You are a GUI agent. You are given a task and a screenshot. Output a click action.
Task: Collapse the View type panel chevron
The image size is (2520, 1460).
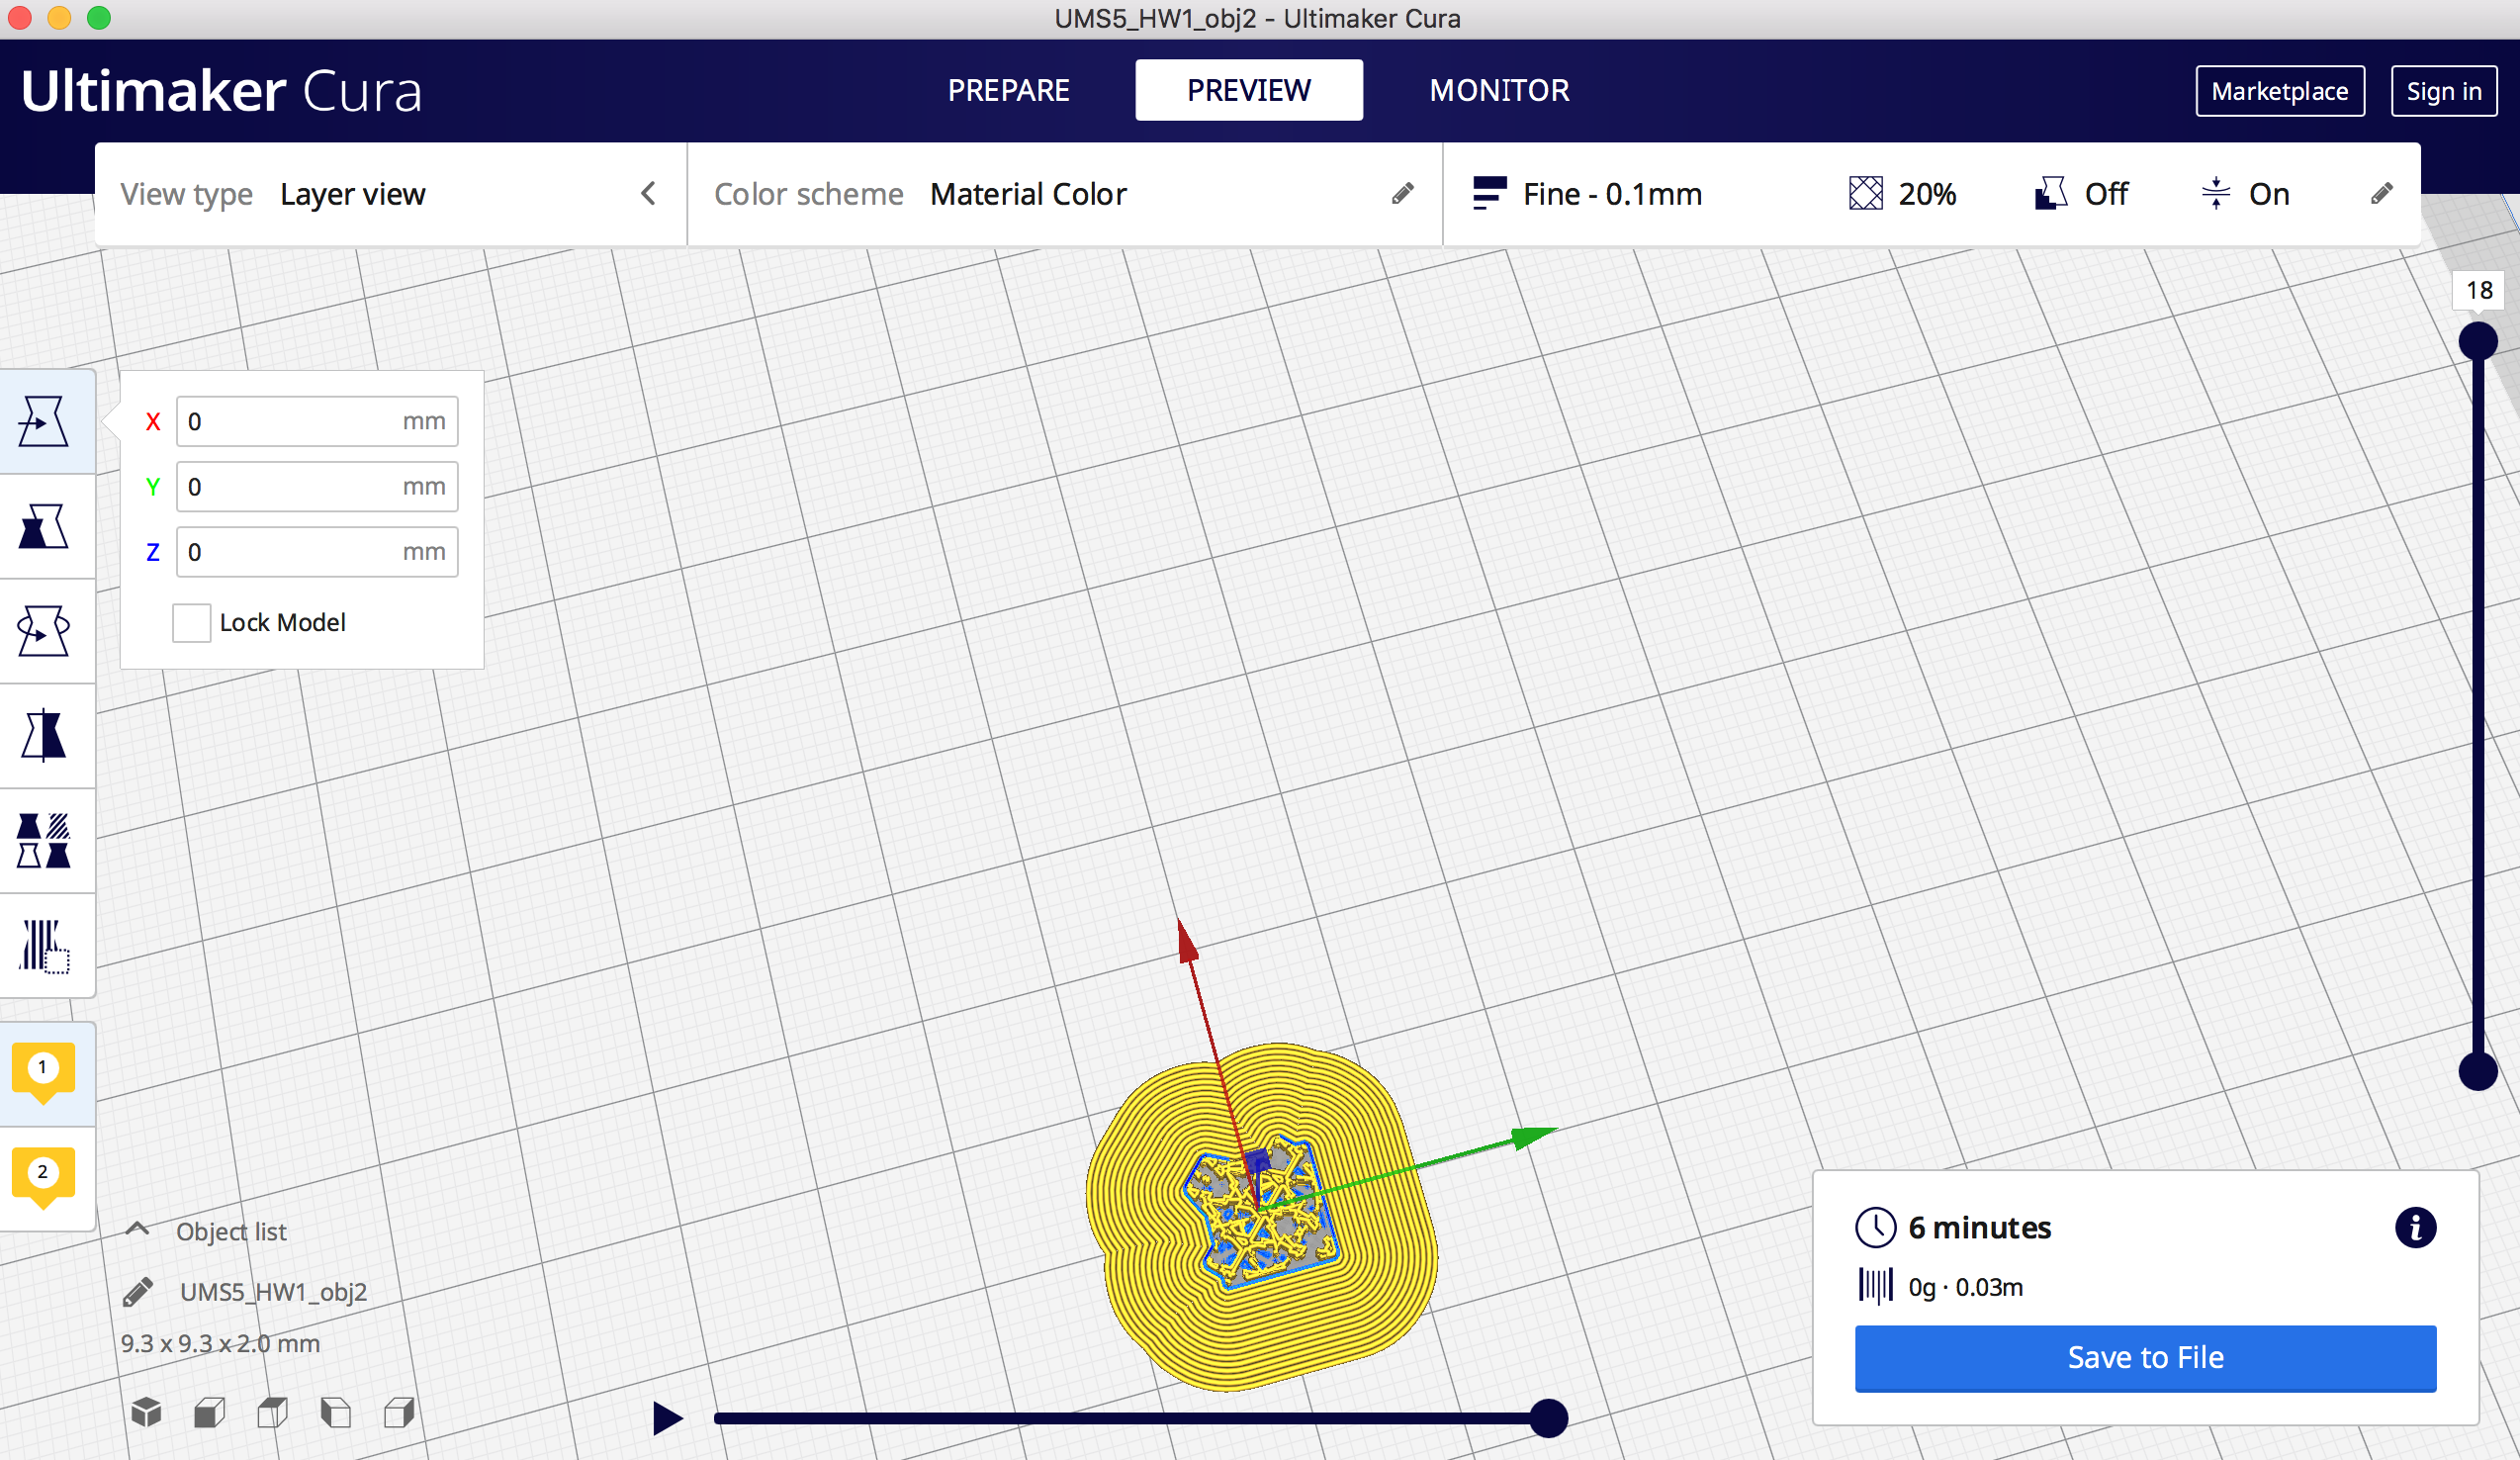click(648, 193)
